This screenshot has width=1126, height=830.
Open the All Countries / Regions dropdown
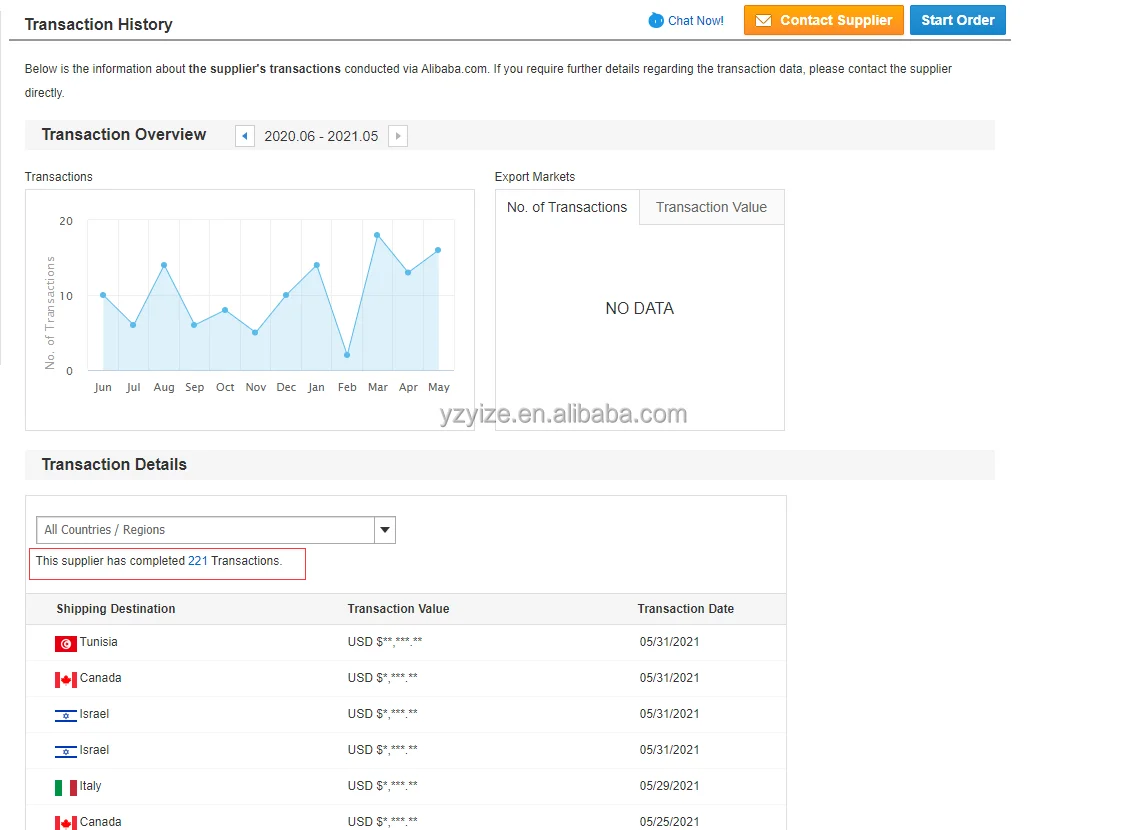pyautogui.click(x=206, y=530)
